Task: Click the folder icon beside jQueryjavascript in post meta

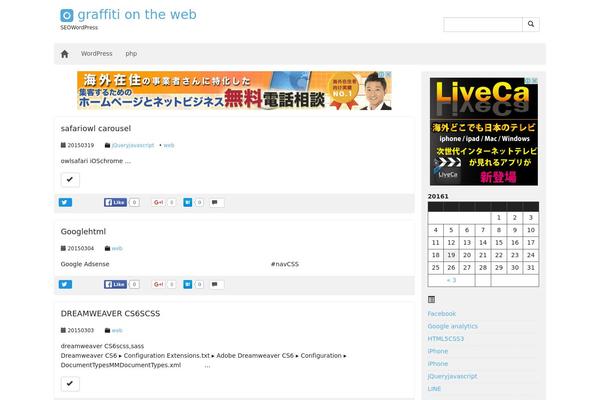Action: click(108, 145)
